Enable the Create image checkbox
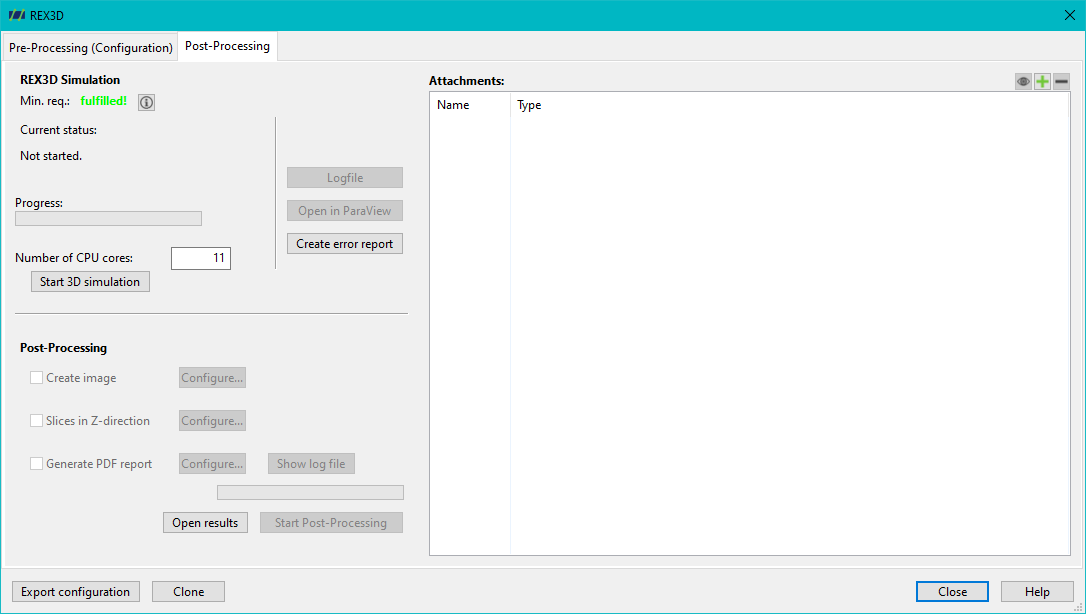1086x614 pixels. [x=37, y=378]
